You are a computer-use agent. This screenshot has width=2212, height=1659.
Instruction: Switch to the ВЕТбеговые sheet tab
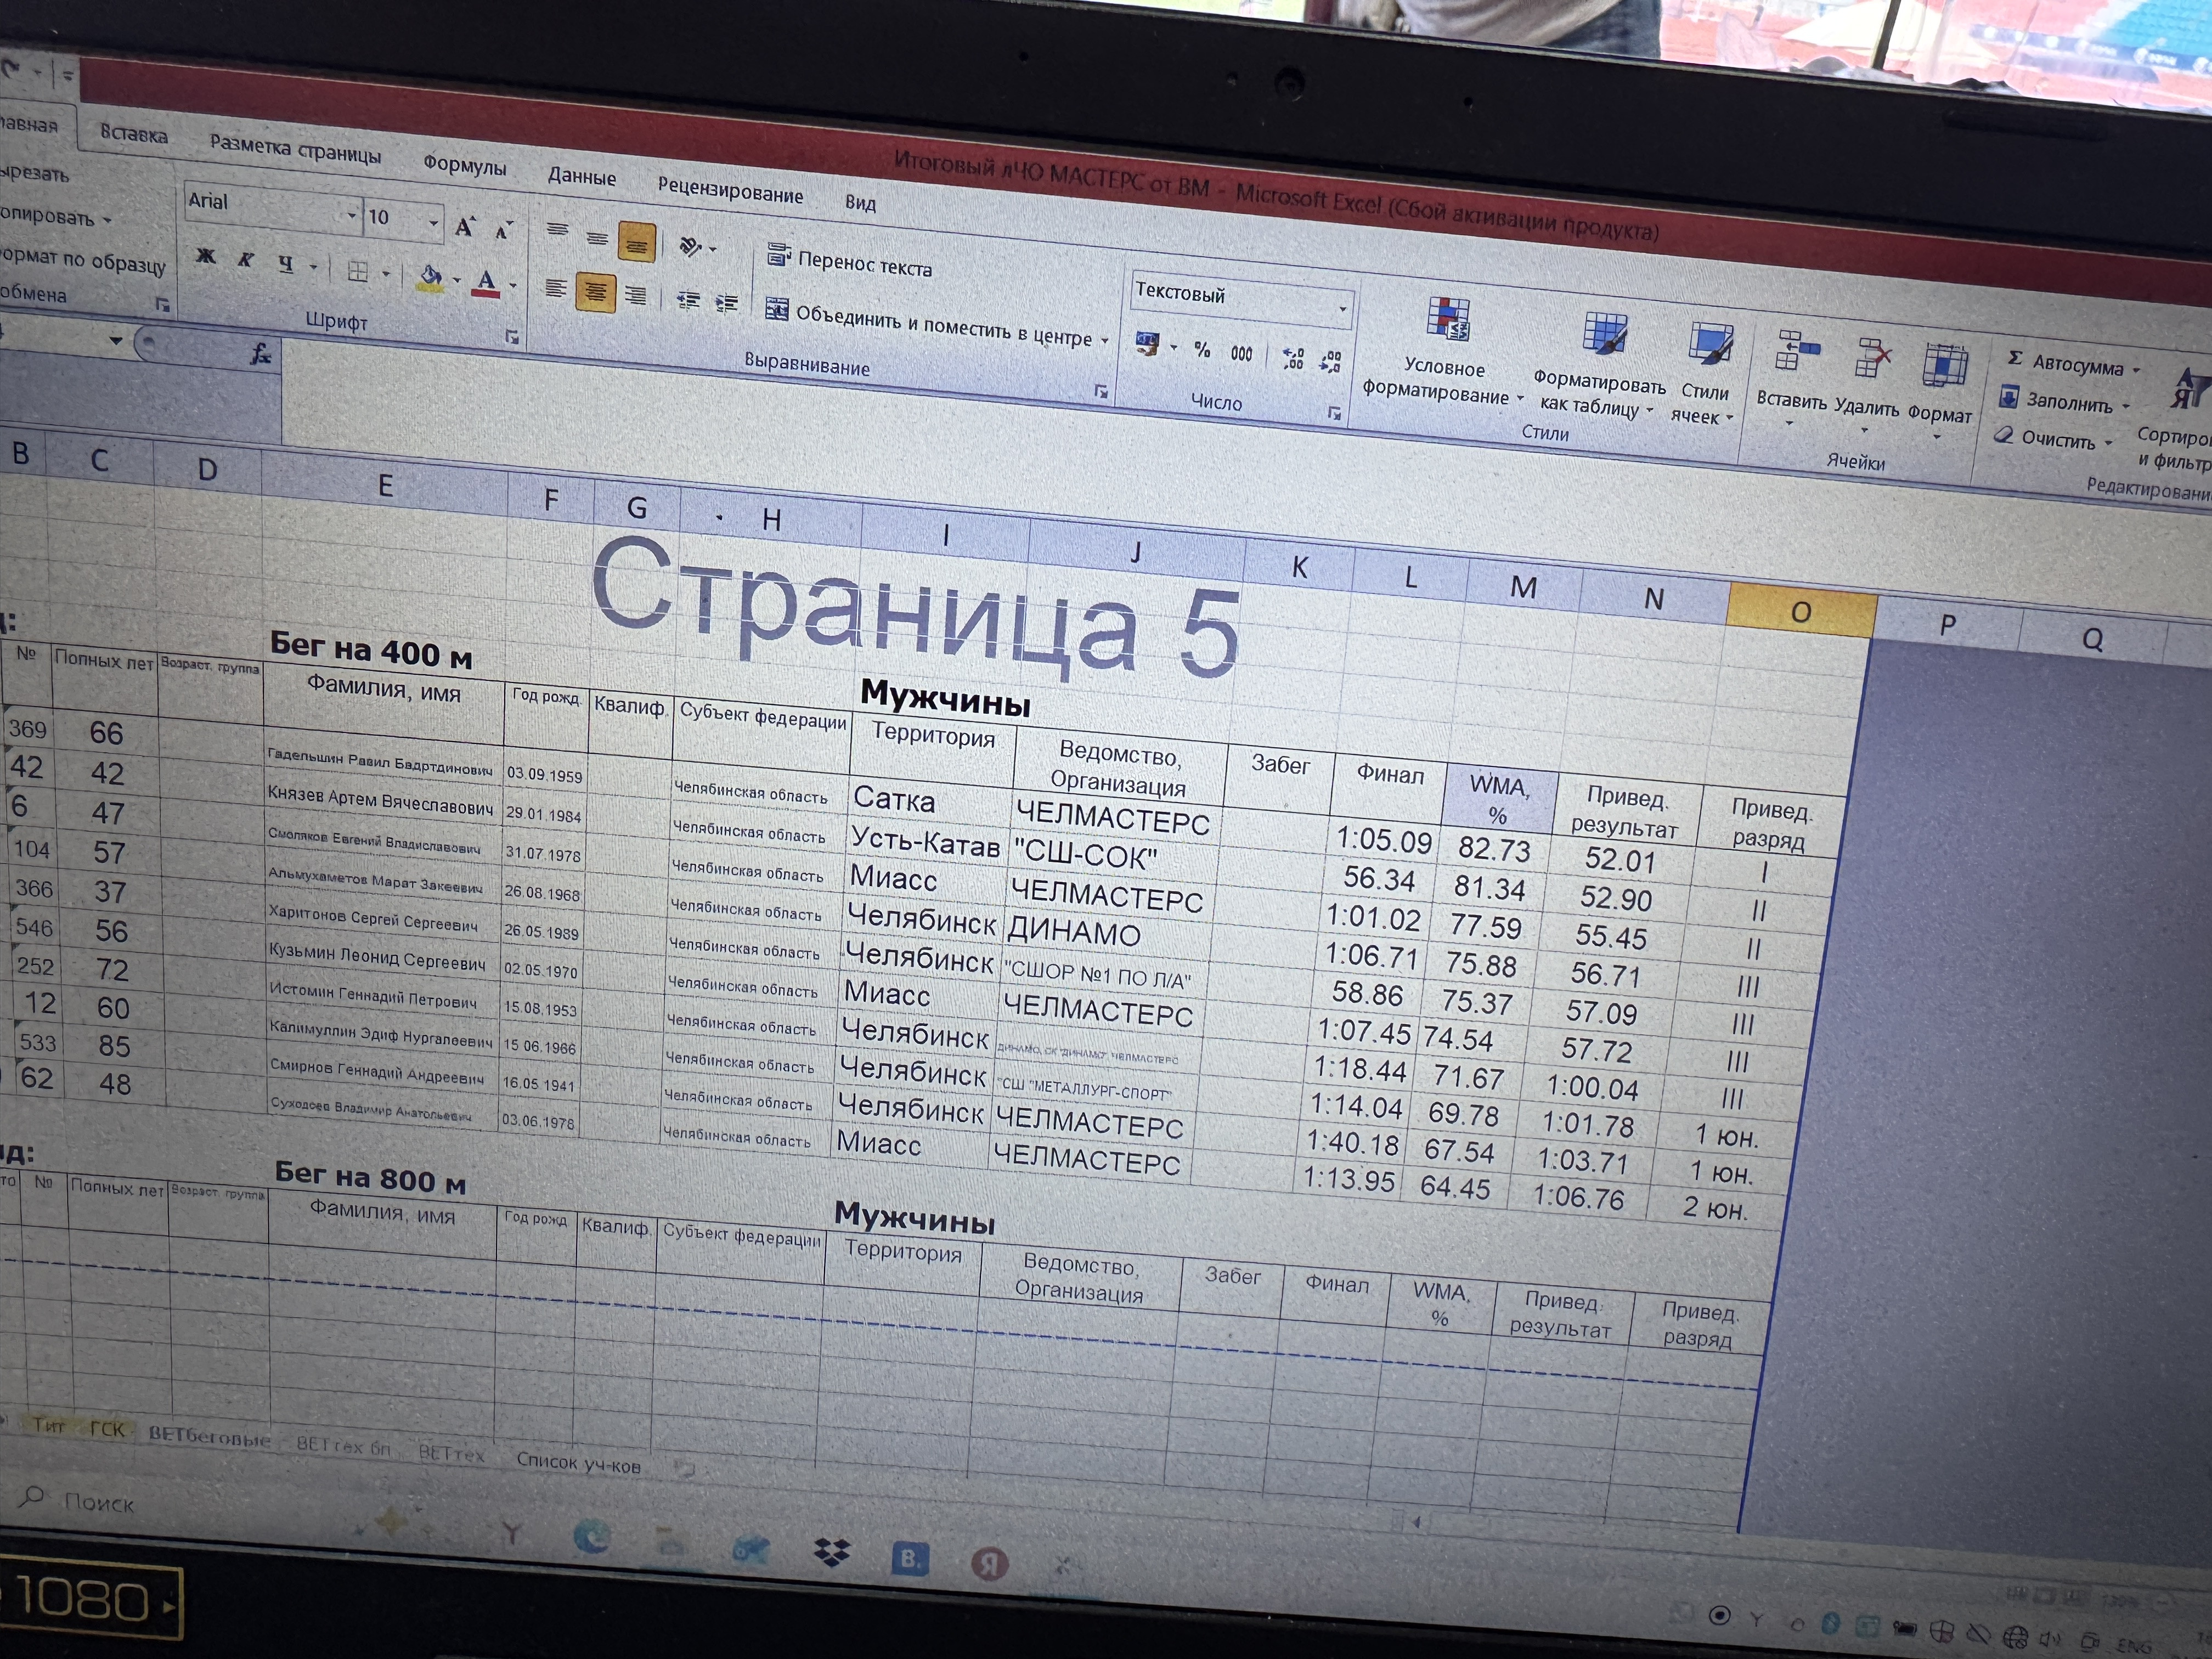210,1436
